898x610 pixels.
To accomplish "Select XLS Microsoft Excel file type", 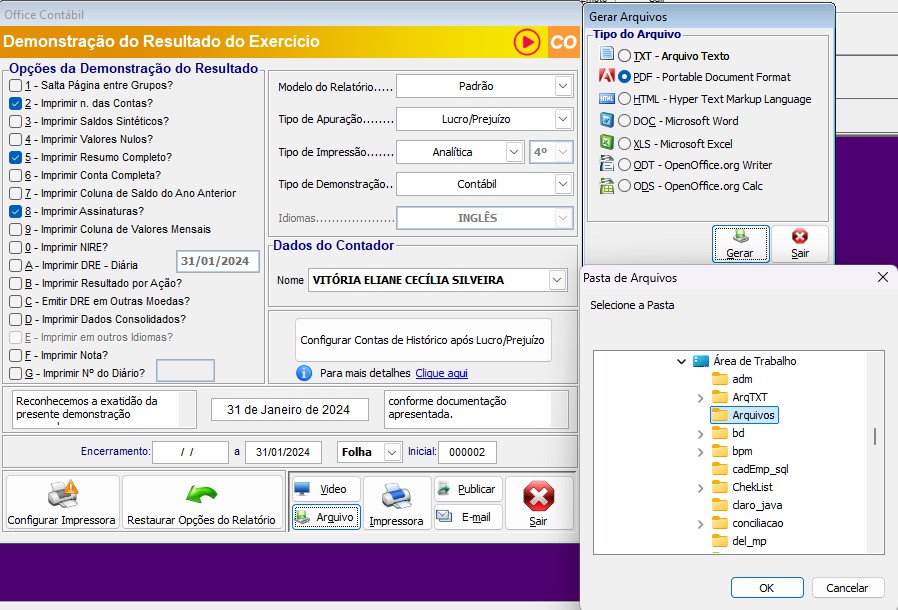I will (x=625, y=143).
